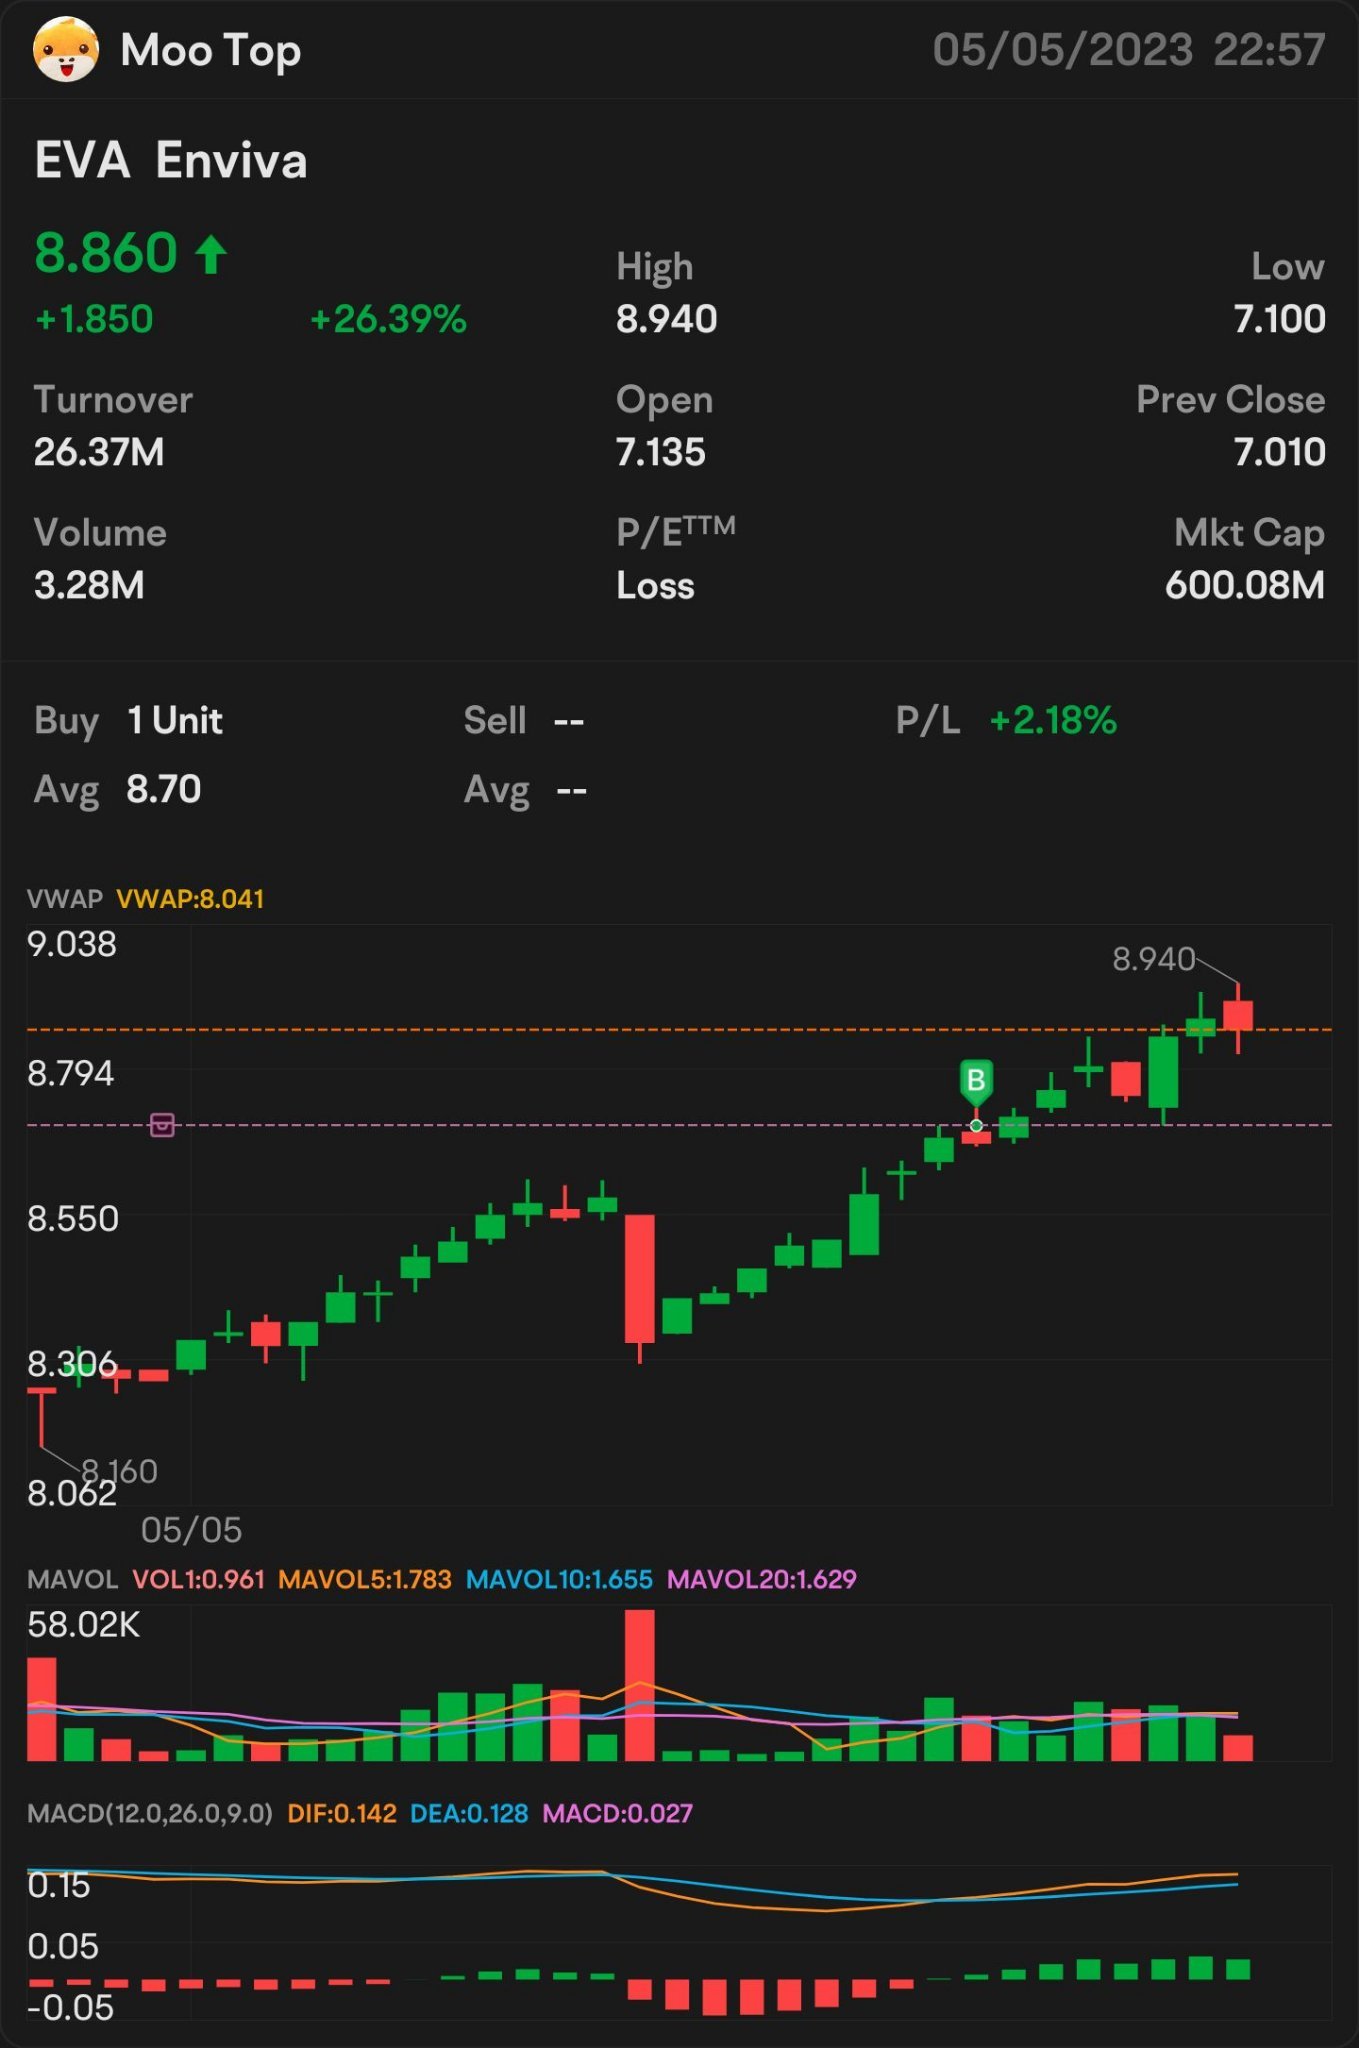This screenshot has height=2048, width=1359.
Task: Click the 8.550 price axis label
Action: pos(73,1218)
